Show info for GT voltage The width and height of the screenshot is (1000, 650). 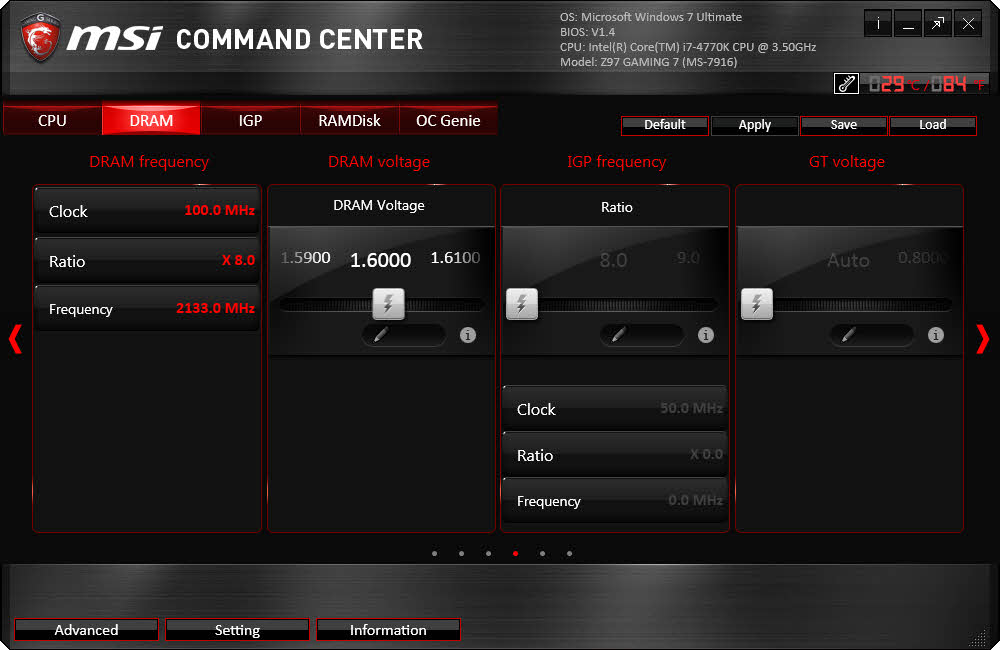coord(936,335)
